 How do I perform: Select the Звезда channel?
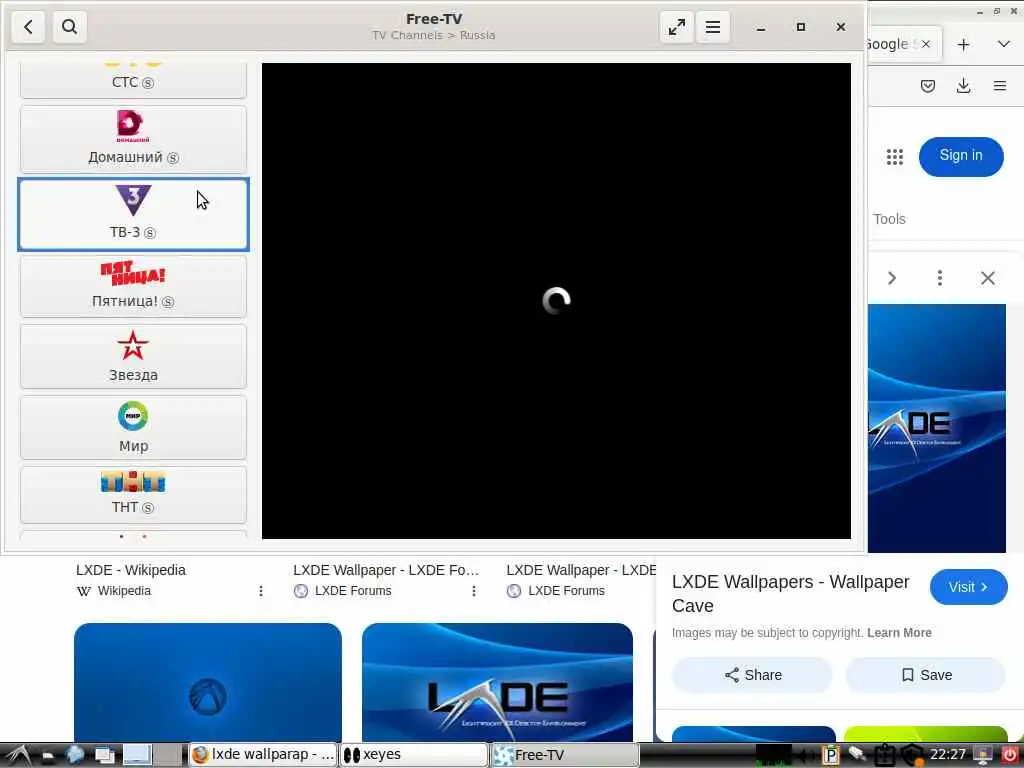tap(133, 357)
